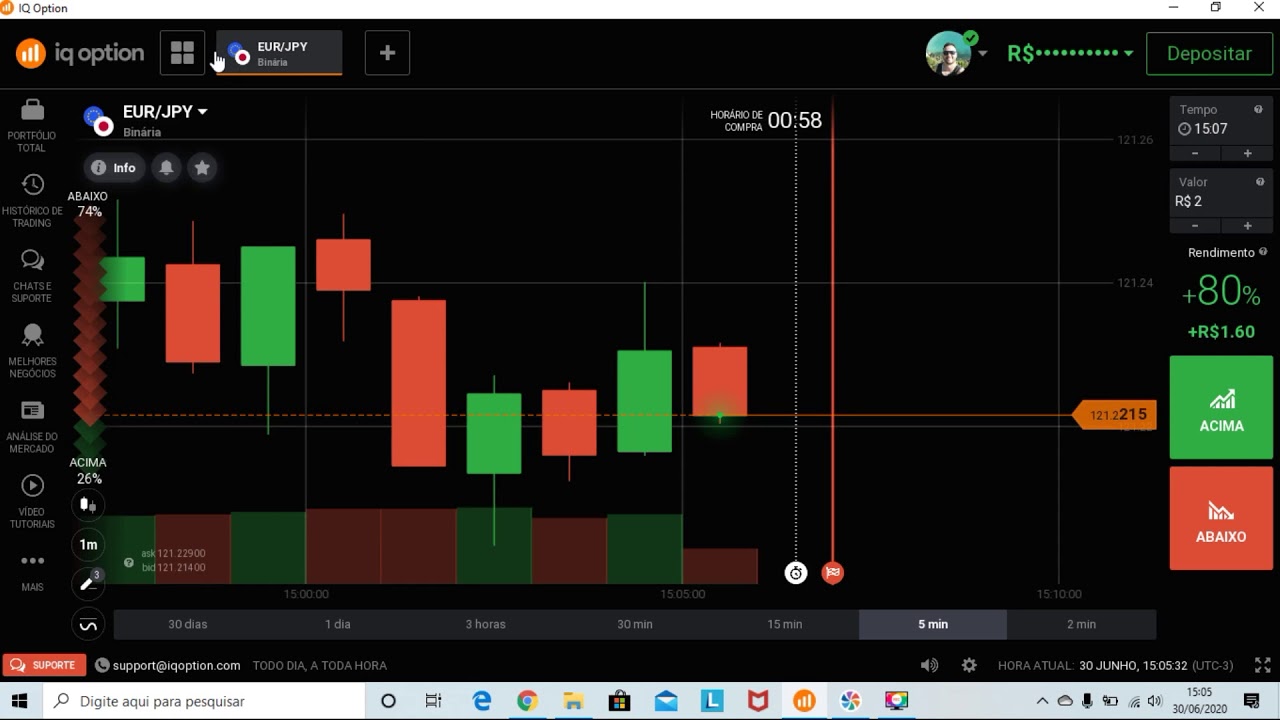Select the 2 min time range
Screen dimensions: 1280x720
coord(1081,624)
